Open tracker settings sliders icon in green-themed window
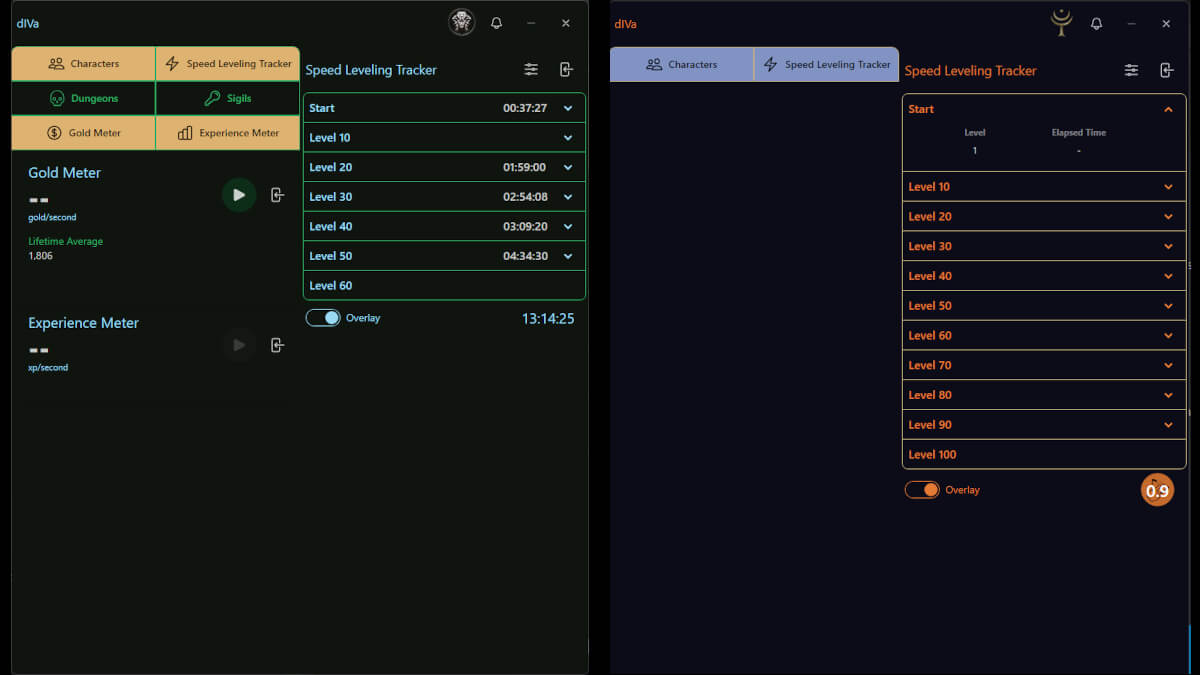 click(531, 70)
